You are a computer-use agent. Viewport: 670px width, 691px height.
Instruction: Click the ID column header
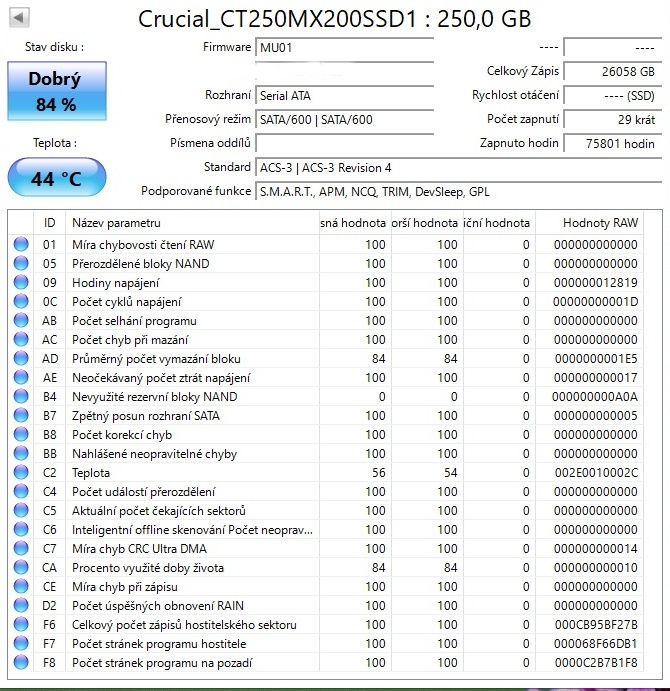coord(49,223)
